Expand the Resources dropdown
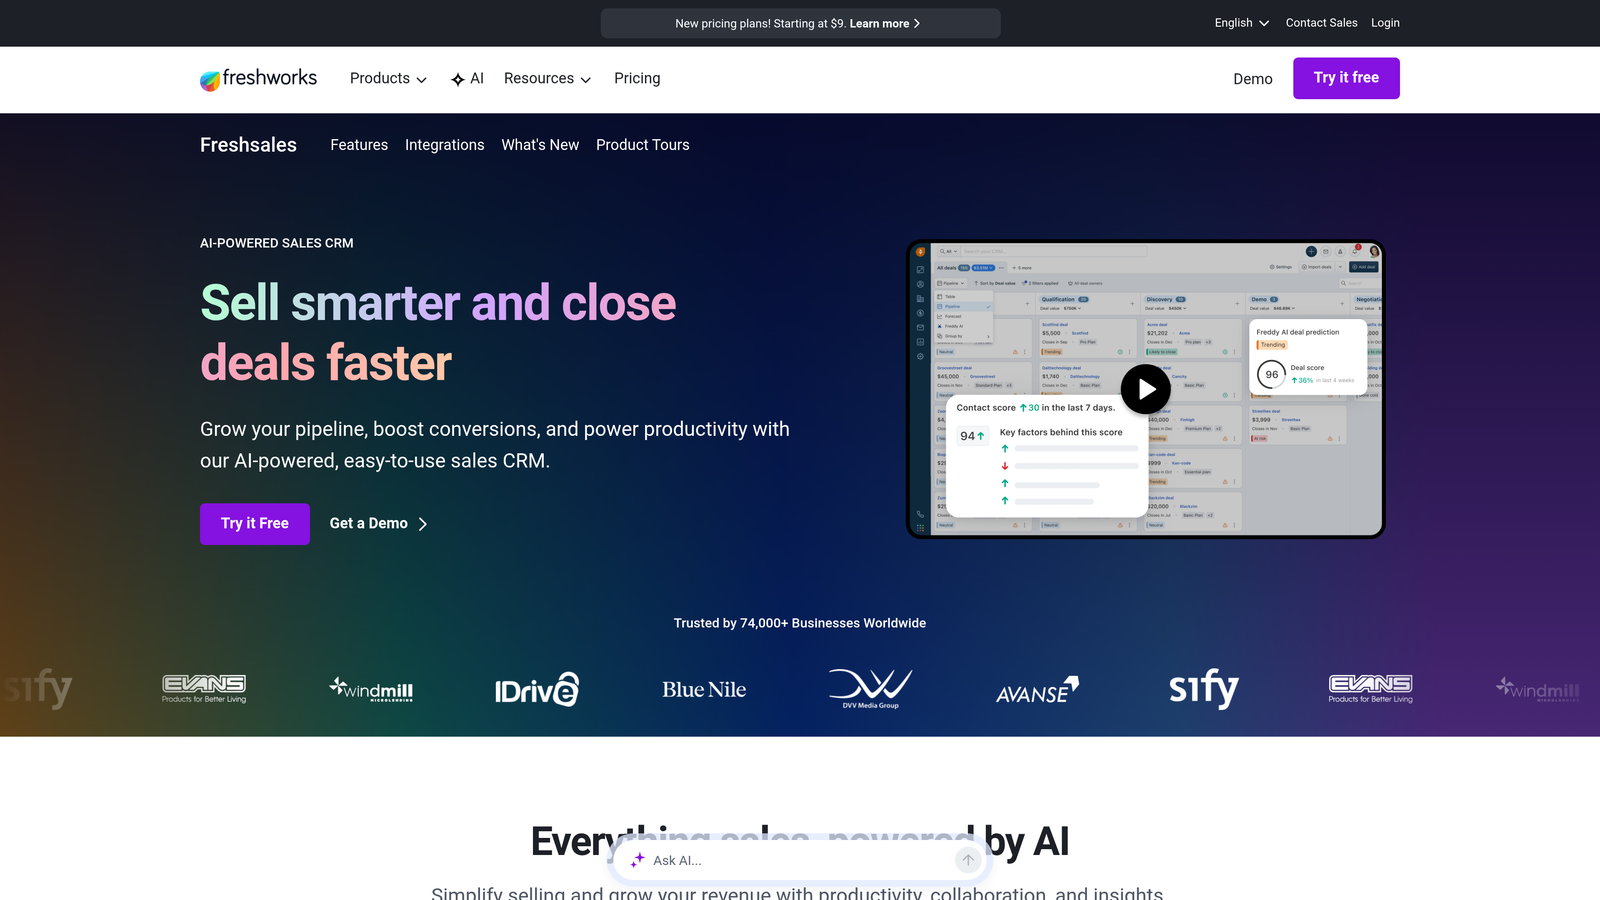 point(547,78)
